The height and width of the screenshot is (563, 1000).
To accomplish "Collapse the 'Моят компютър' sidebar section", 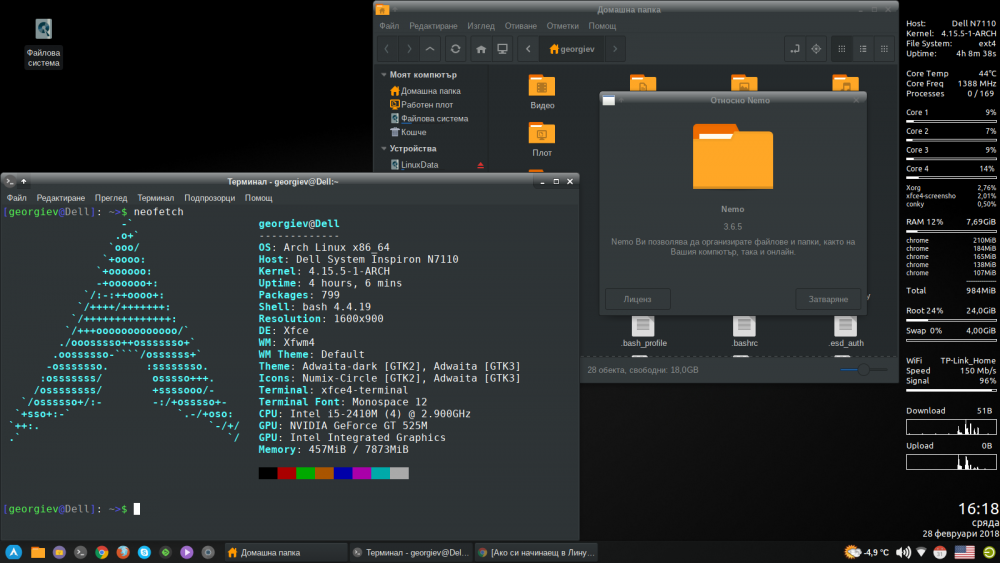I will (x=384, y=75).
